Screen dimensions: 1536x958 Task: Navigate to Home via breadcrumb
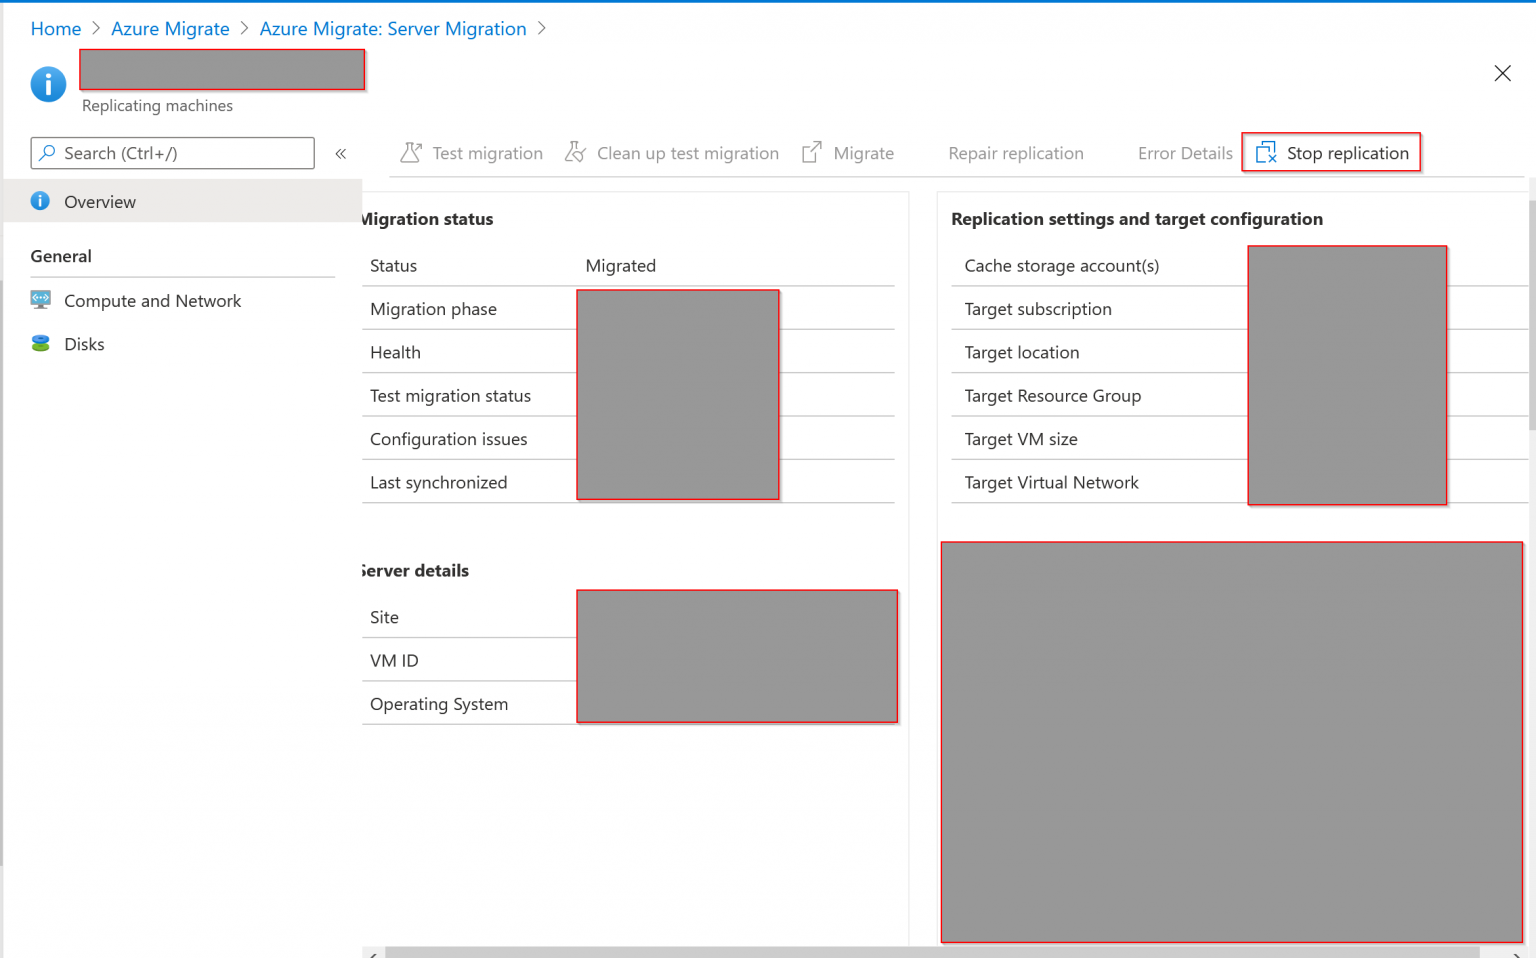pos(56,28)
